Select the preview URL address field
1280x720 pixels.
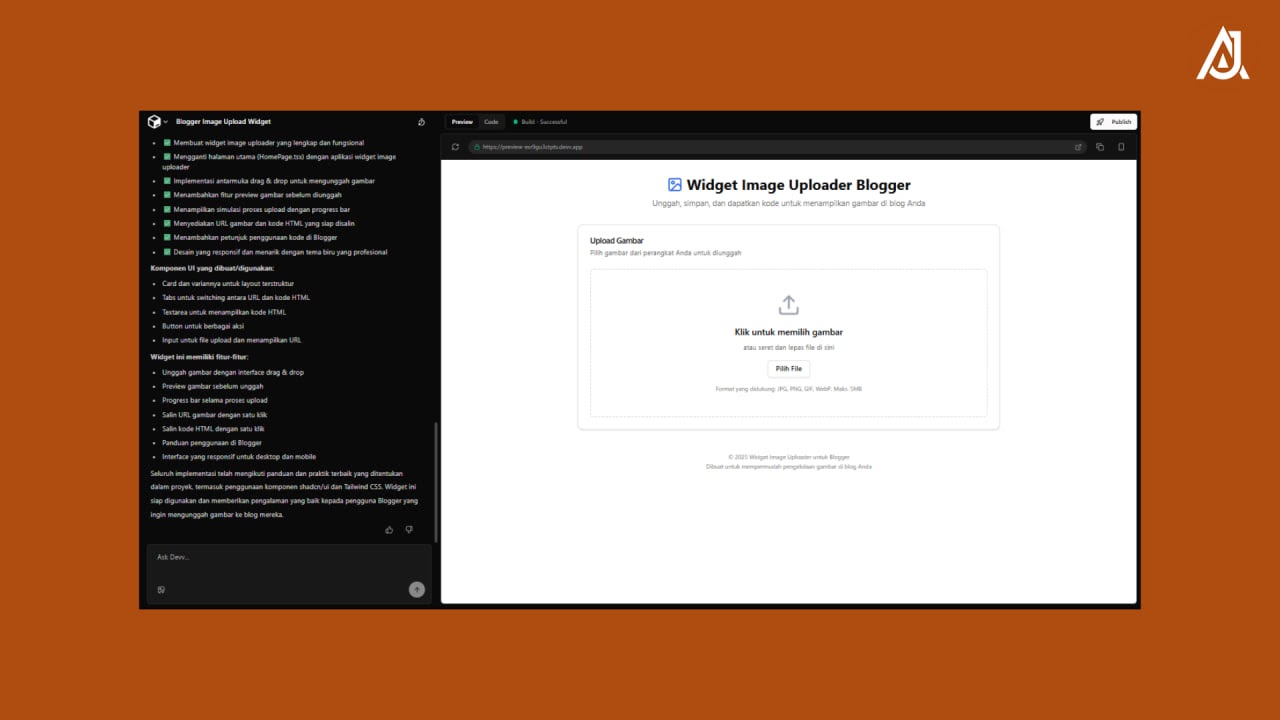coord(777,147)
